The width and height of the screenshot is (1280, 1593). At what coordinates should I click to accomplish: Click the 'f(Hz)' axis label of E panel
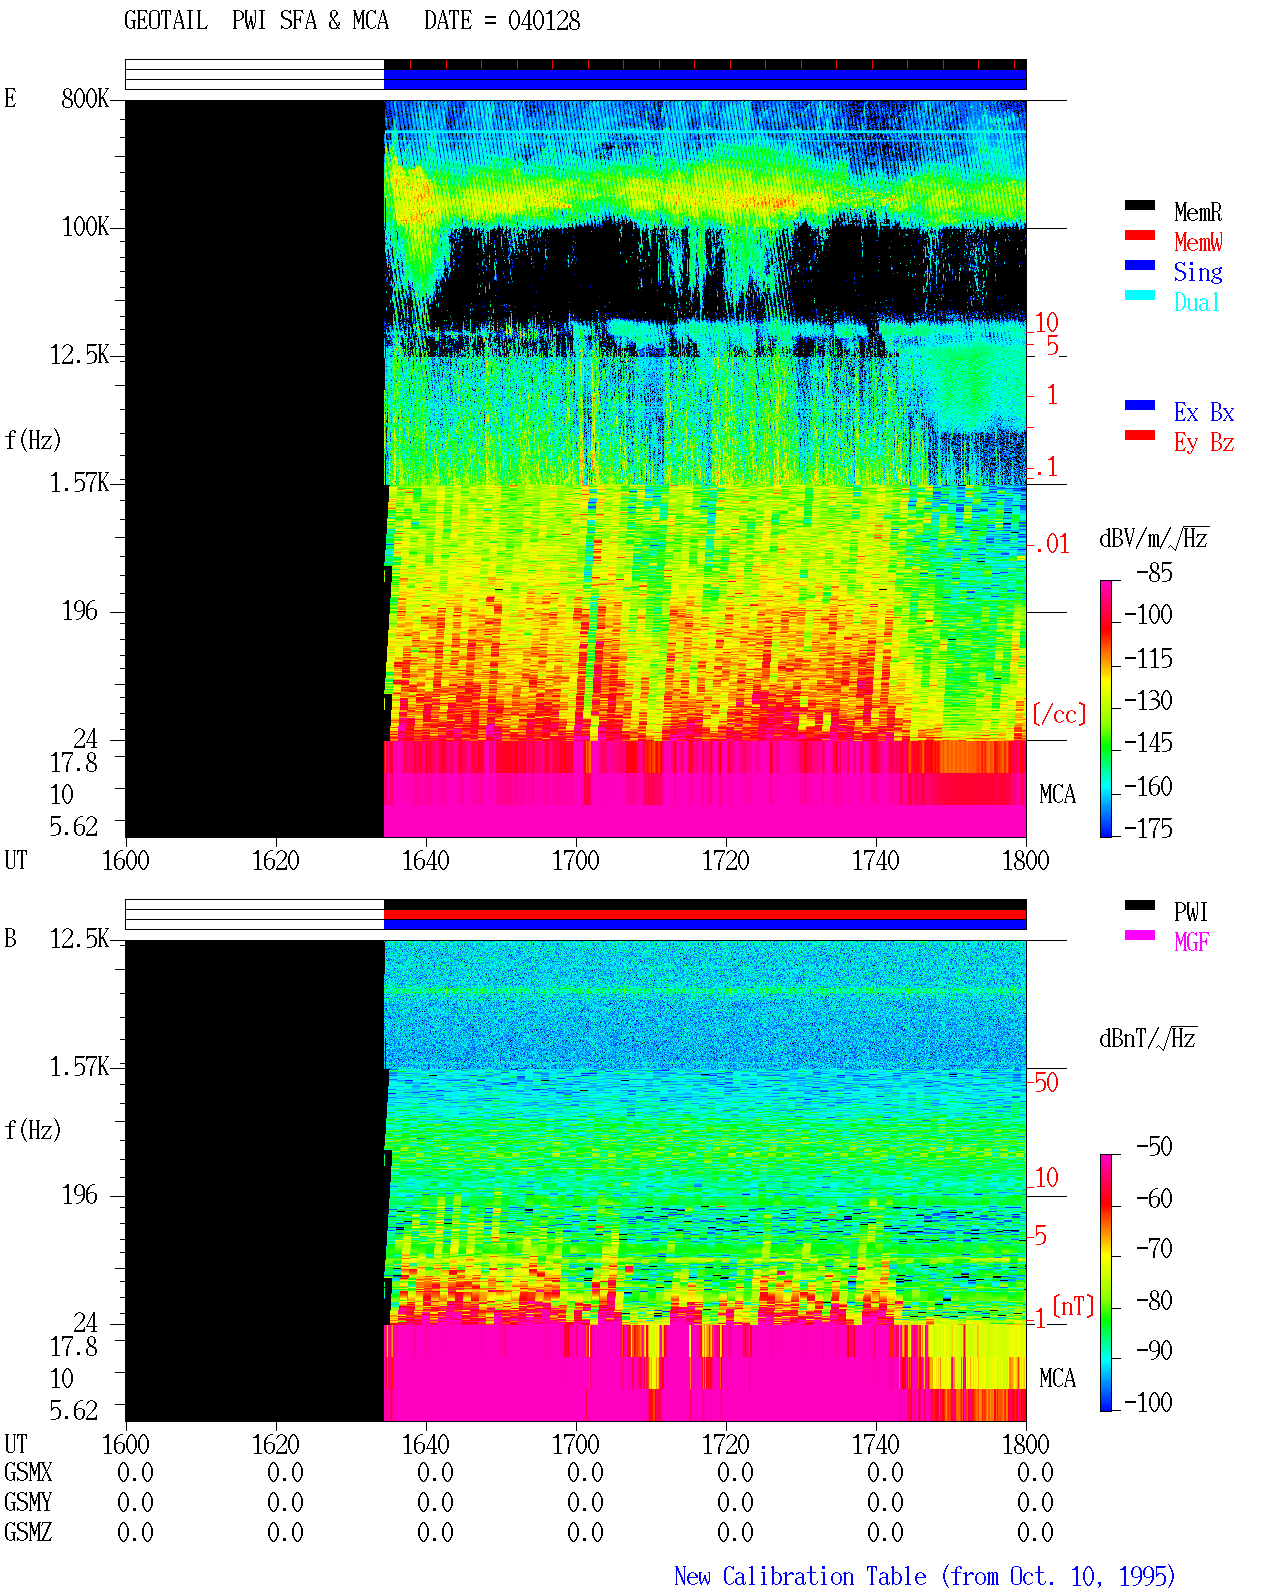click(x=33, y=440)
